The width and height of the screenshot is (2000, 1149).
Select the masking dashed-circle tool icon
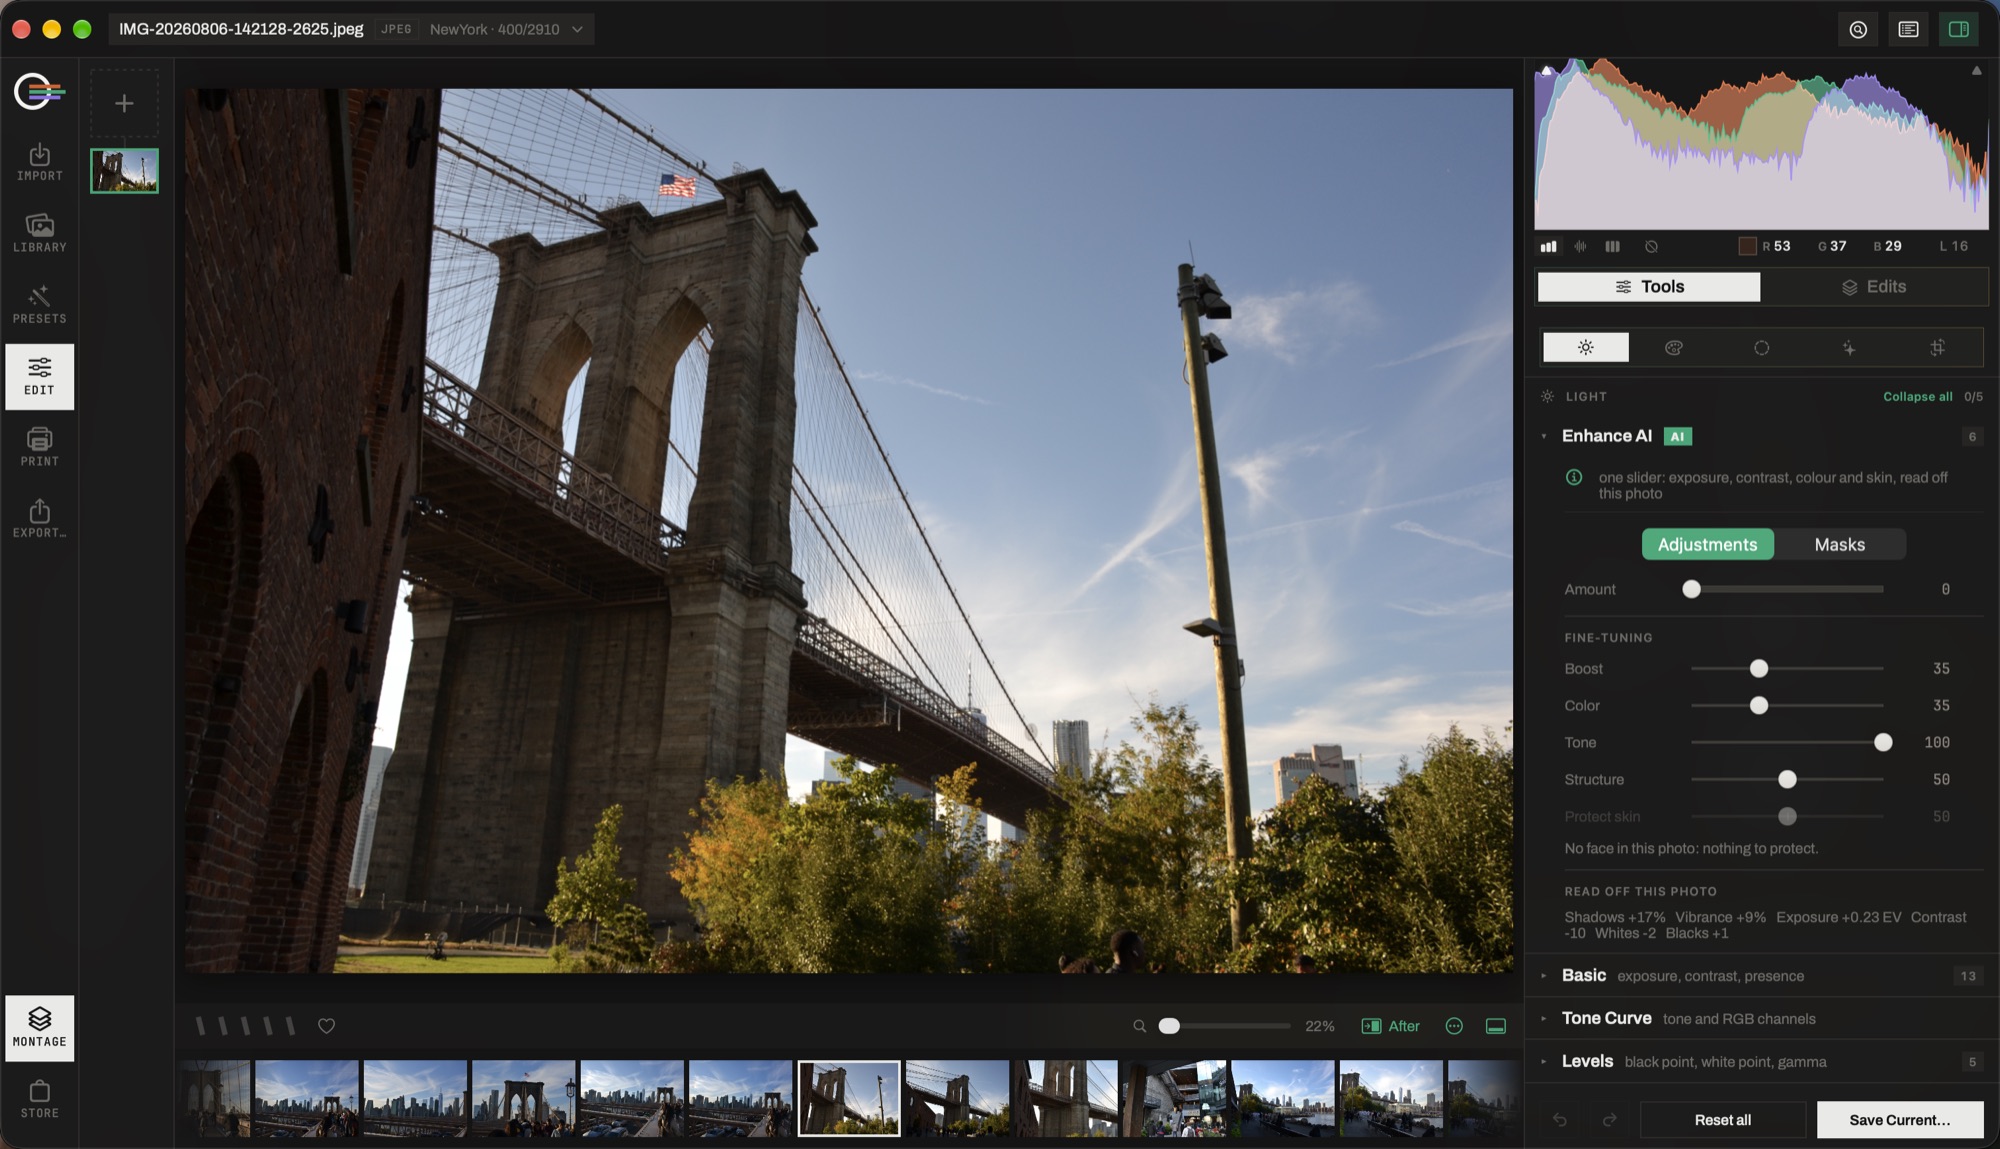coord(1761,348)
